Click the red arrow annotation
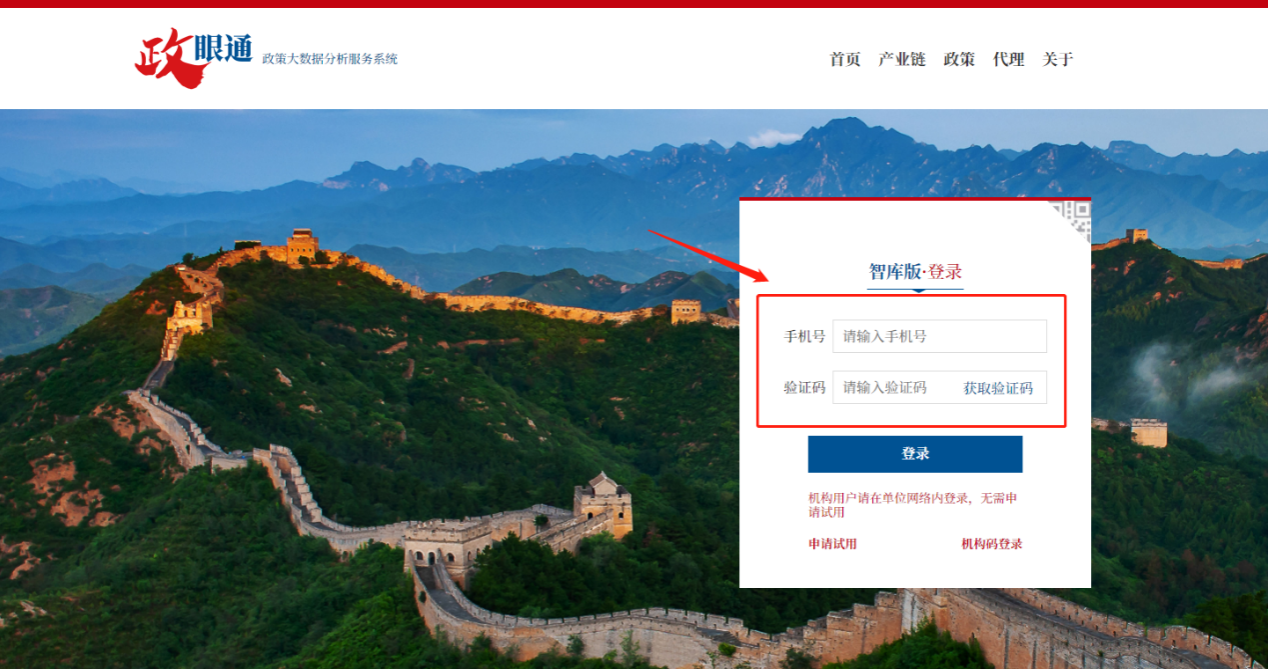The image size is (1268, 669). (708, 256)
